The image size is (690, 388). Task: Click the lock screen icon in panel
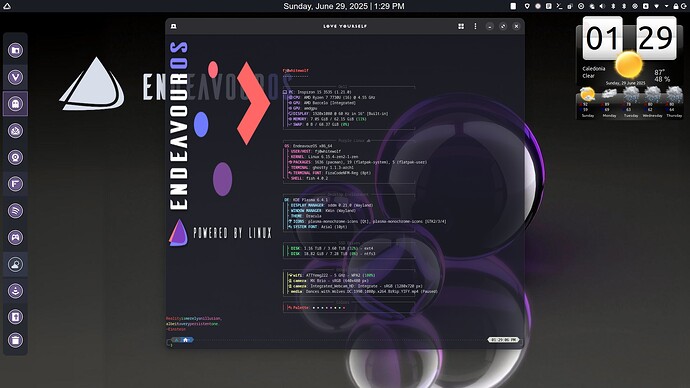[676, 6]
